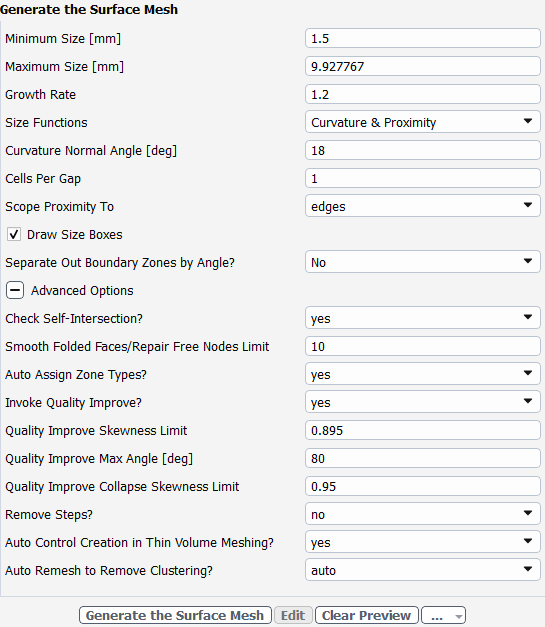
Task: Click the Edit button
Action: coord(293,615)
